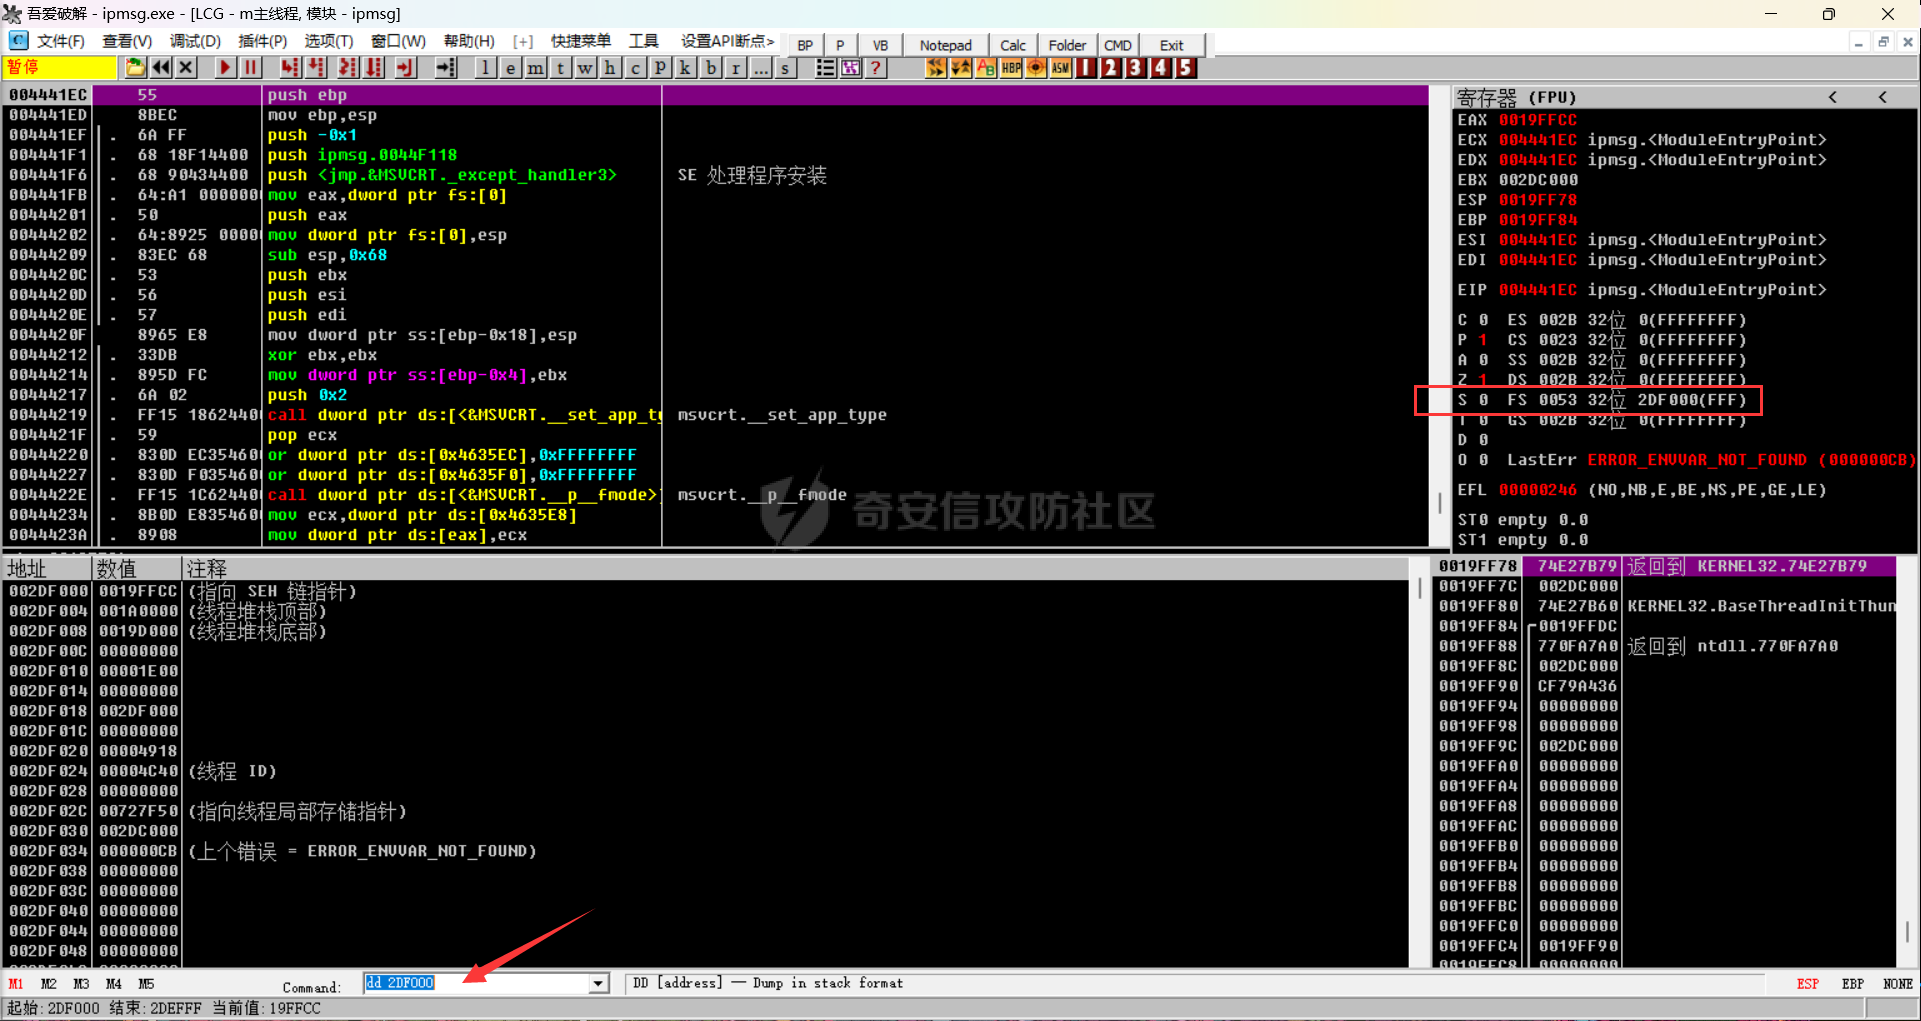Click the BP button
This screenshot has height=1021, width=1921.
(x=805, y=45)
